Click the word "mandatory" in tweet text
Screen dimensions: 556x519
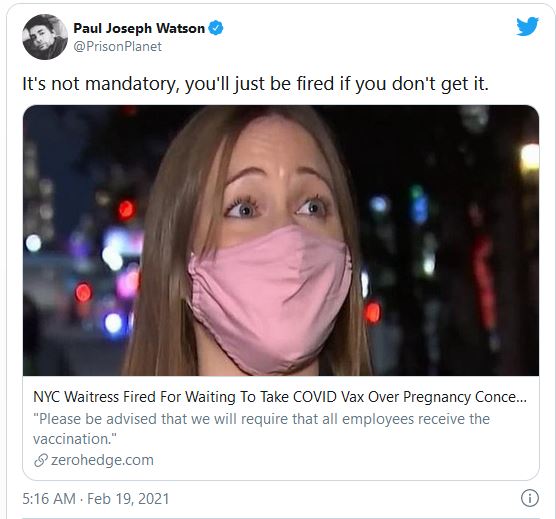coord(132,84)
